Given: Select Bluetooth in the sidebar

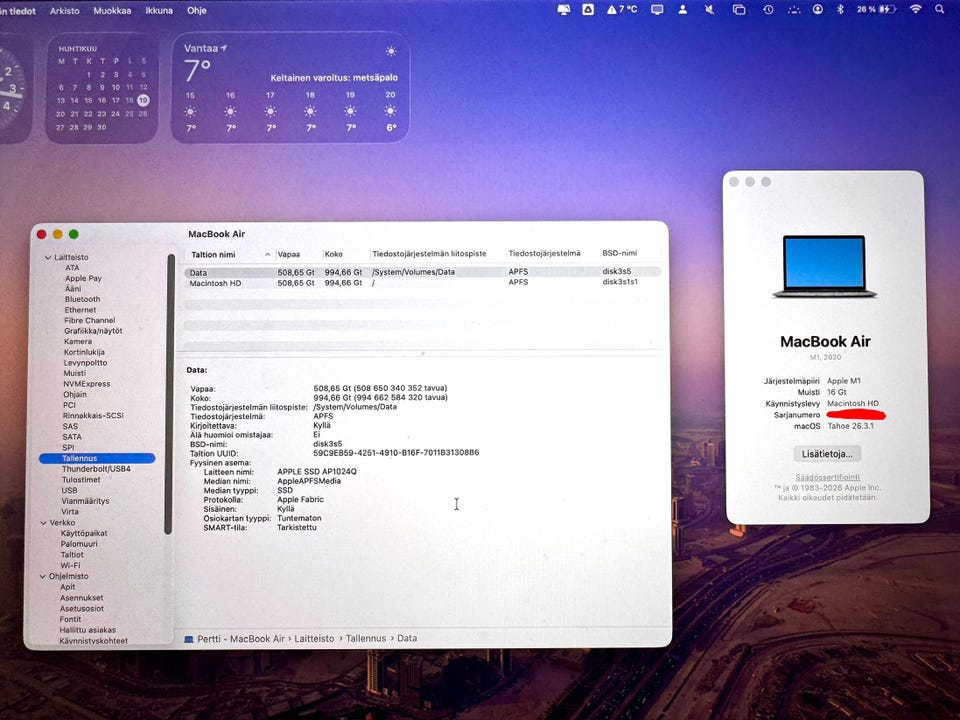Looking at the screenshot, I should [82, 299].
